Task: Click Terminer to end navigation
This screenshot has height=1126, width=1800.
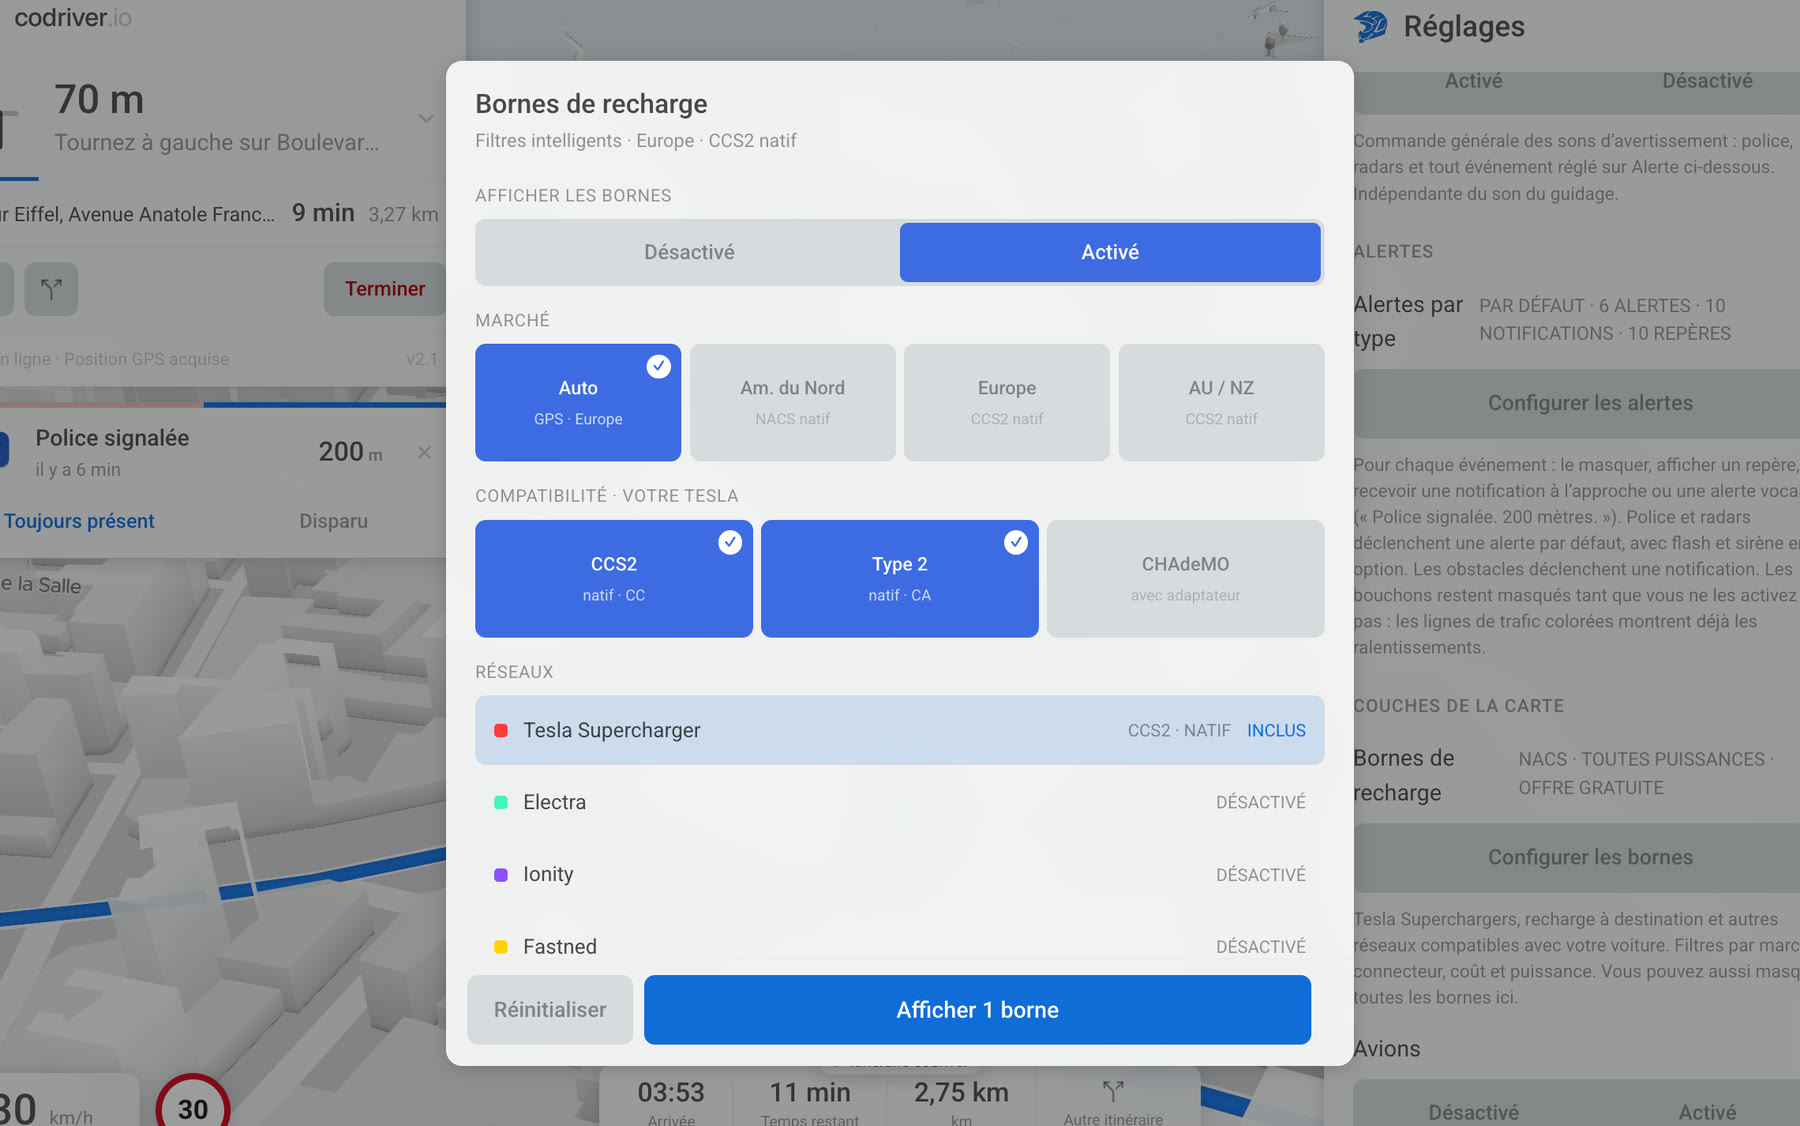Action: coord(385,289)
